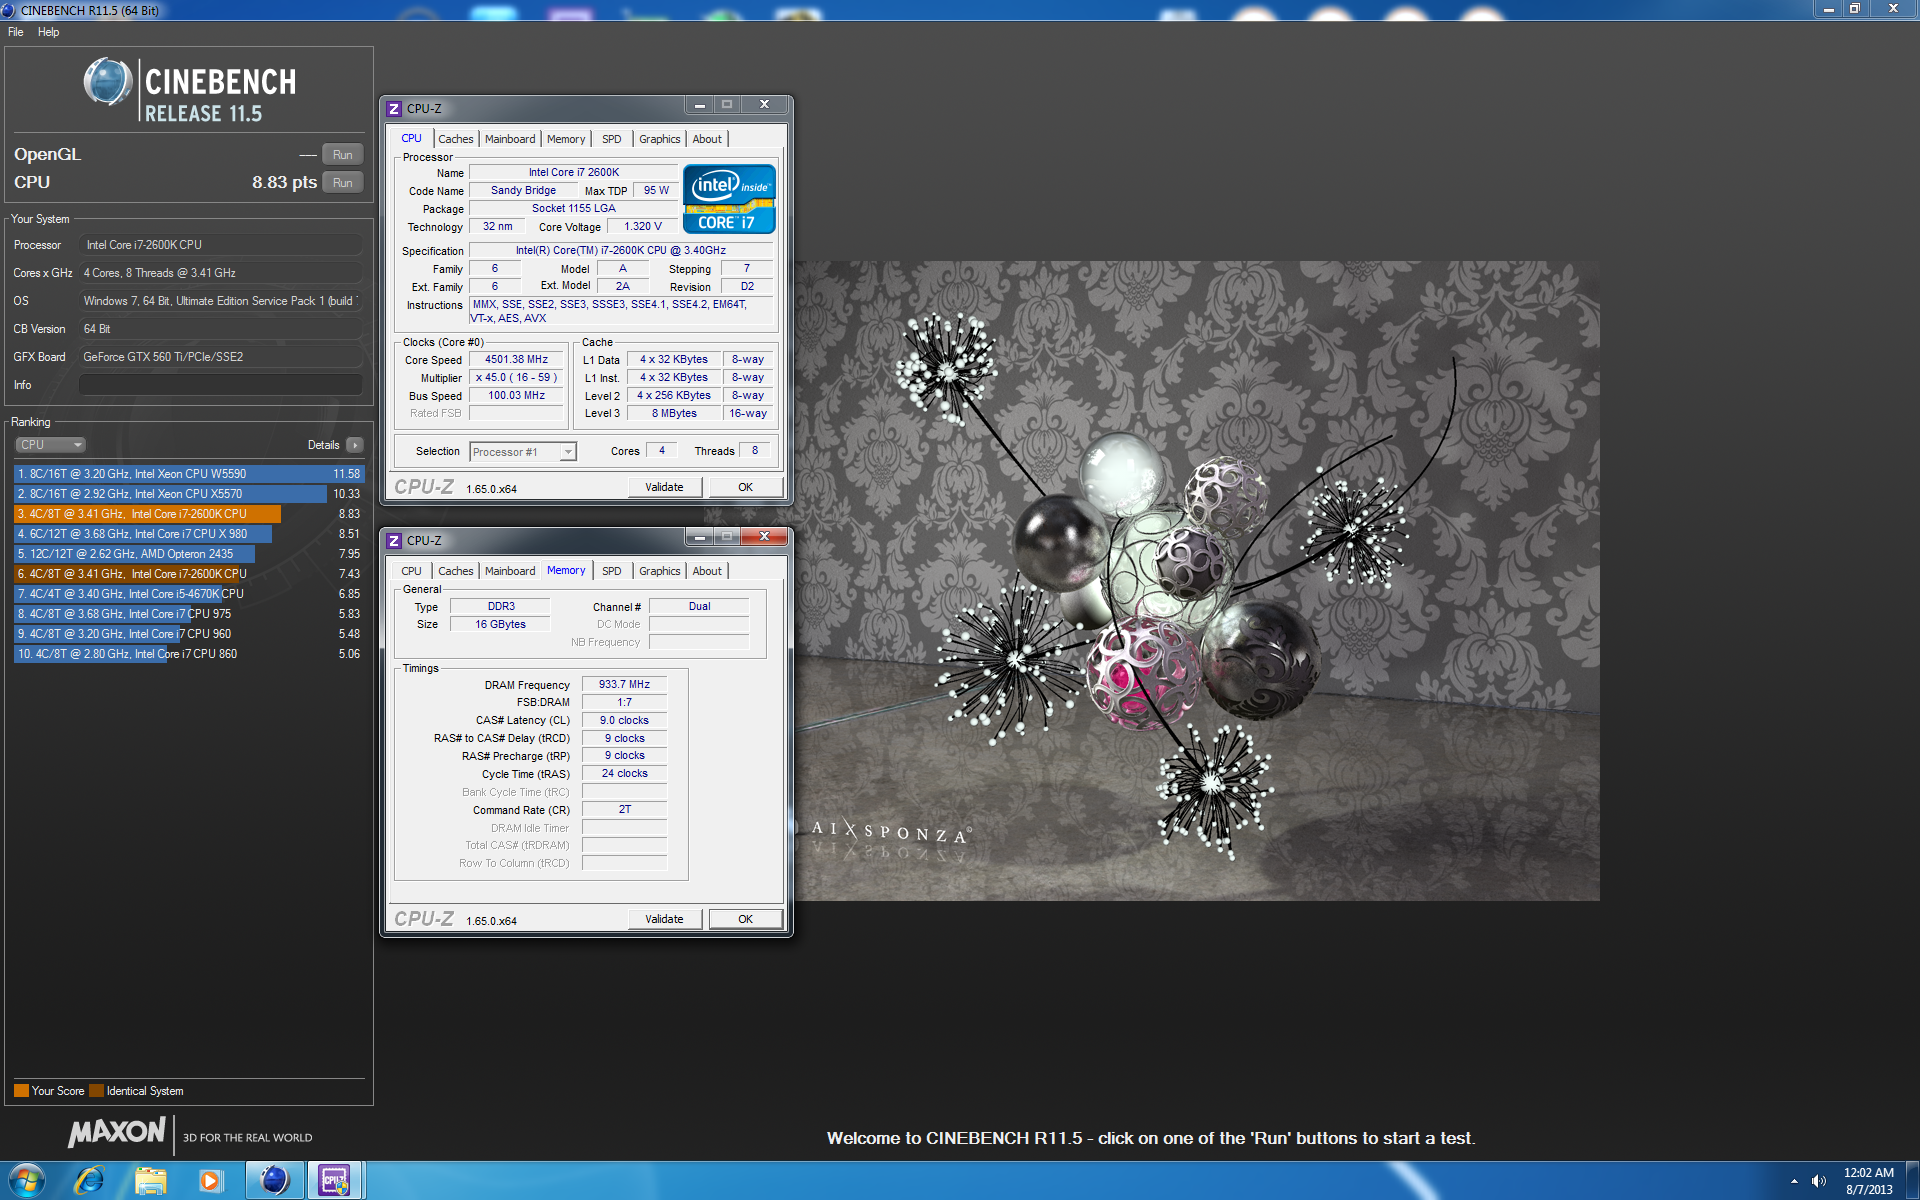Show hidden system tray icons

point(1794,1181)
